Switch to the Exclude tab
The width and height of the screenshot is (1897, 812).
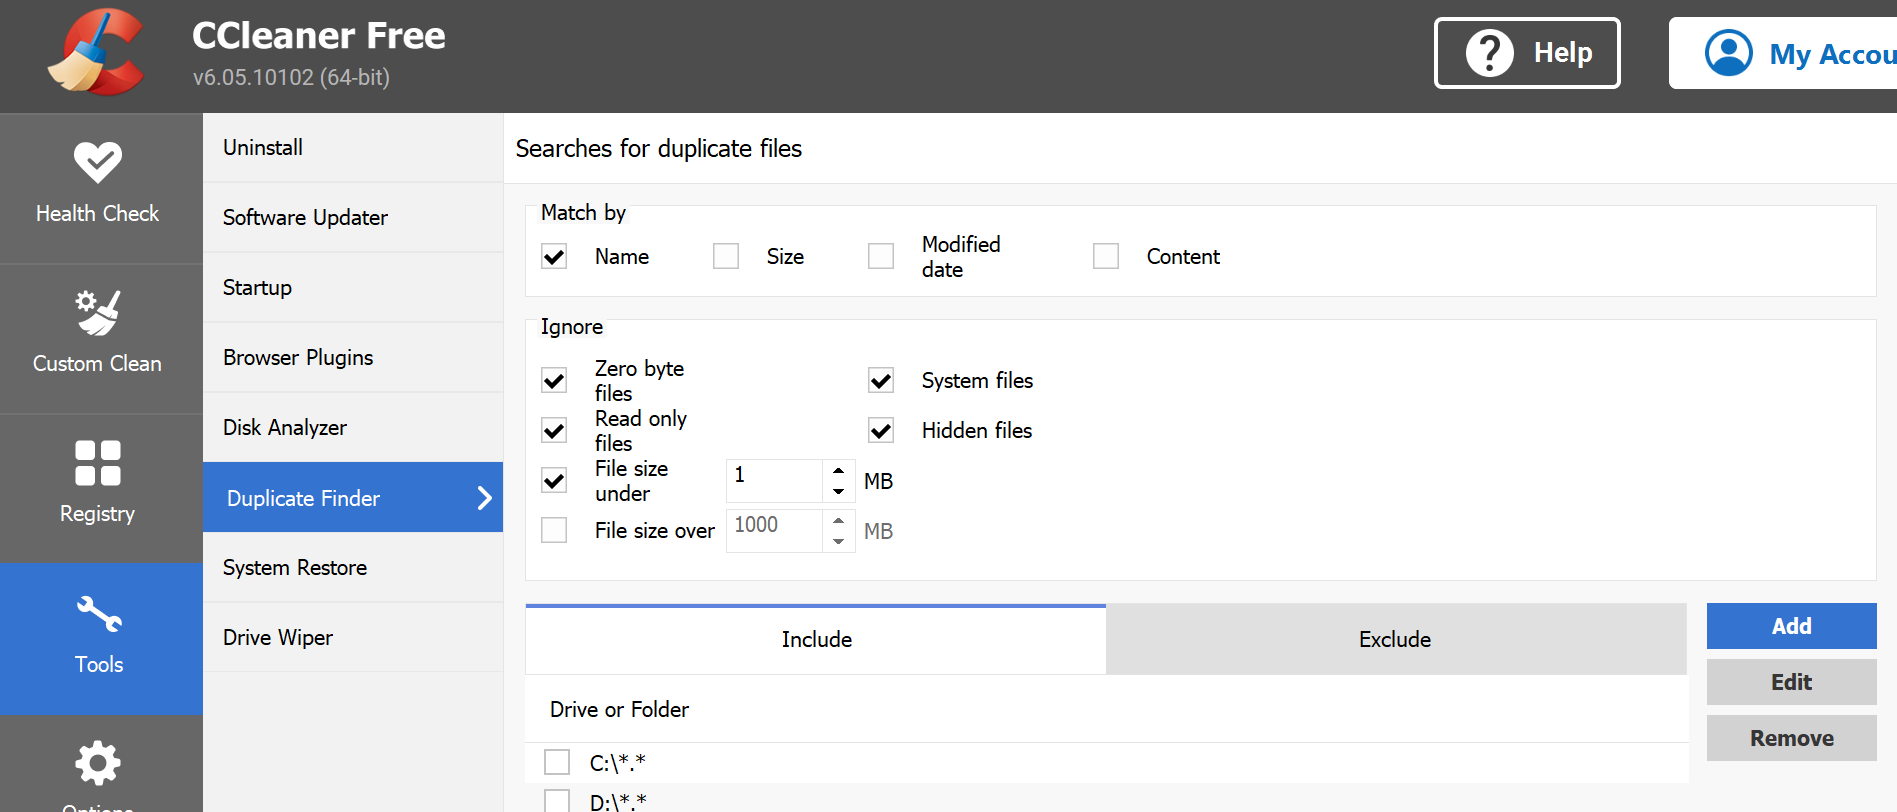point(1395,640)
